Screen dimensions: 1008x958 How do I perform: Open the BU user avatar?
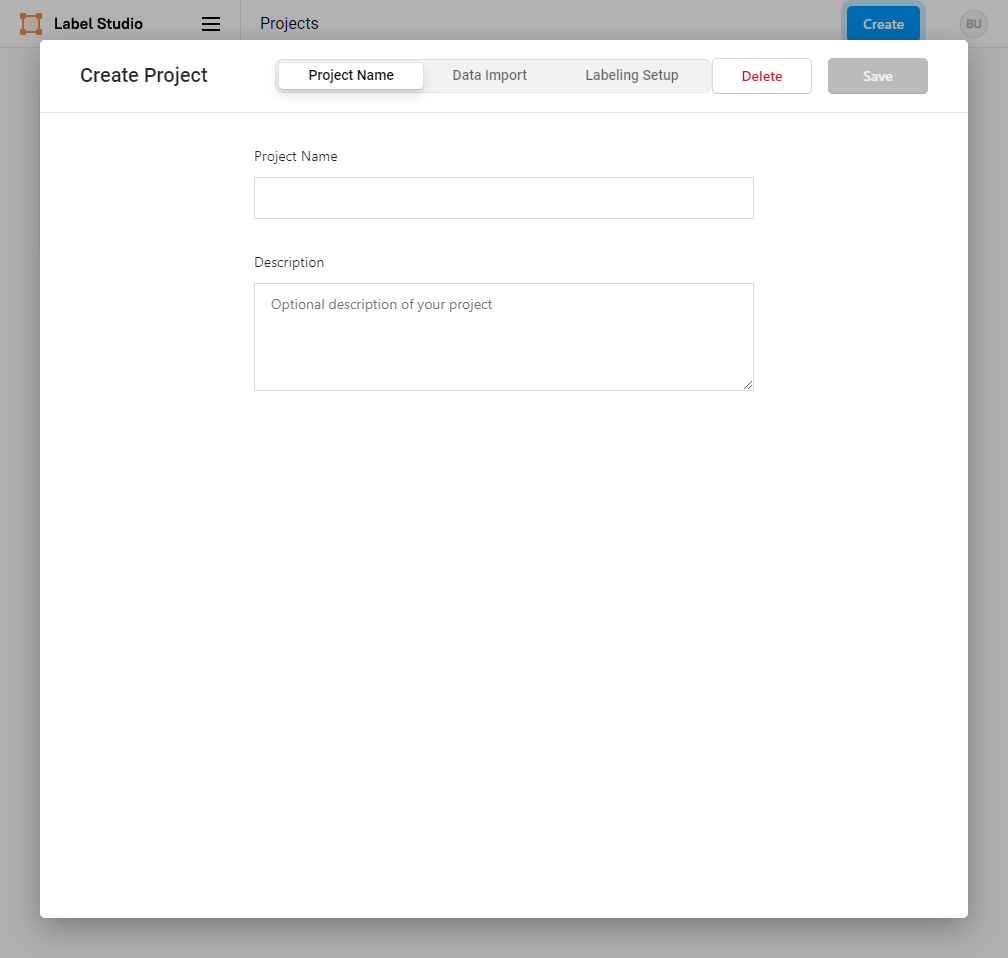[x=973, y=24]
